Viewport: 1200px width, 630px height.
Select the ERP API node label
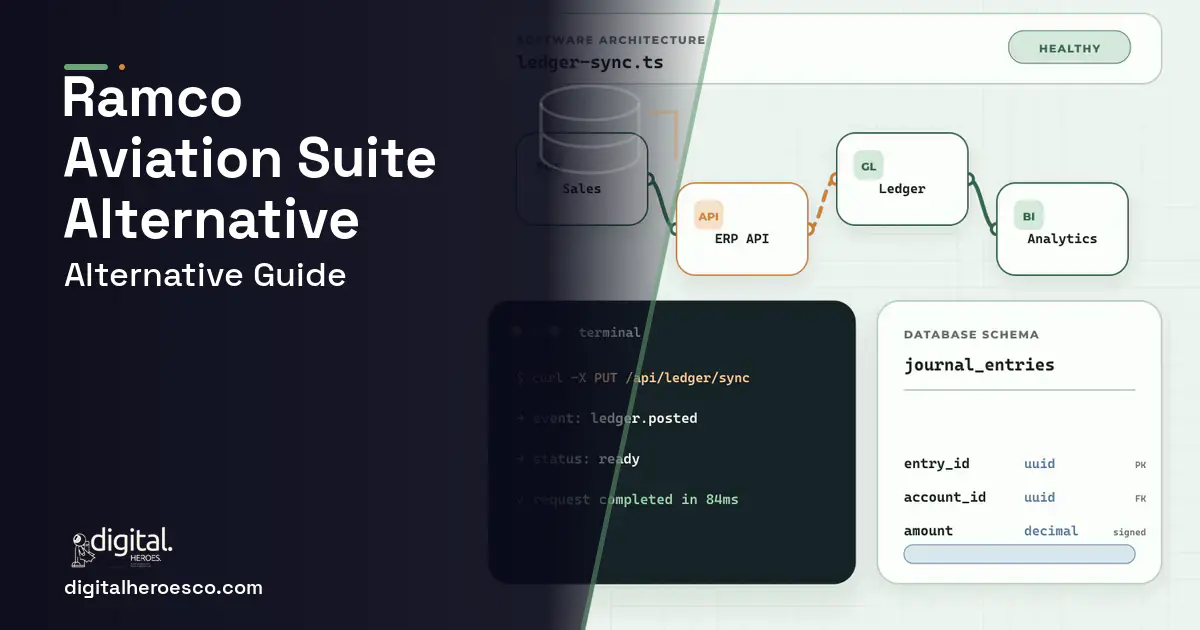coord(742,239)
